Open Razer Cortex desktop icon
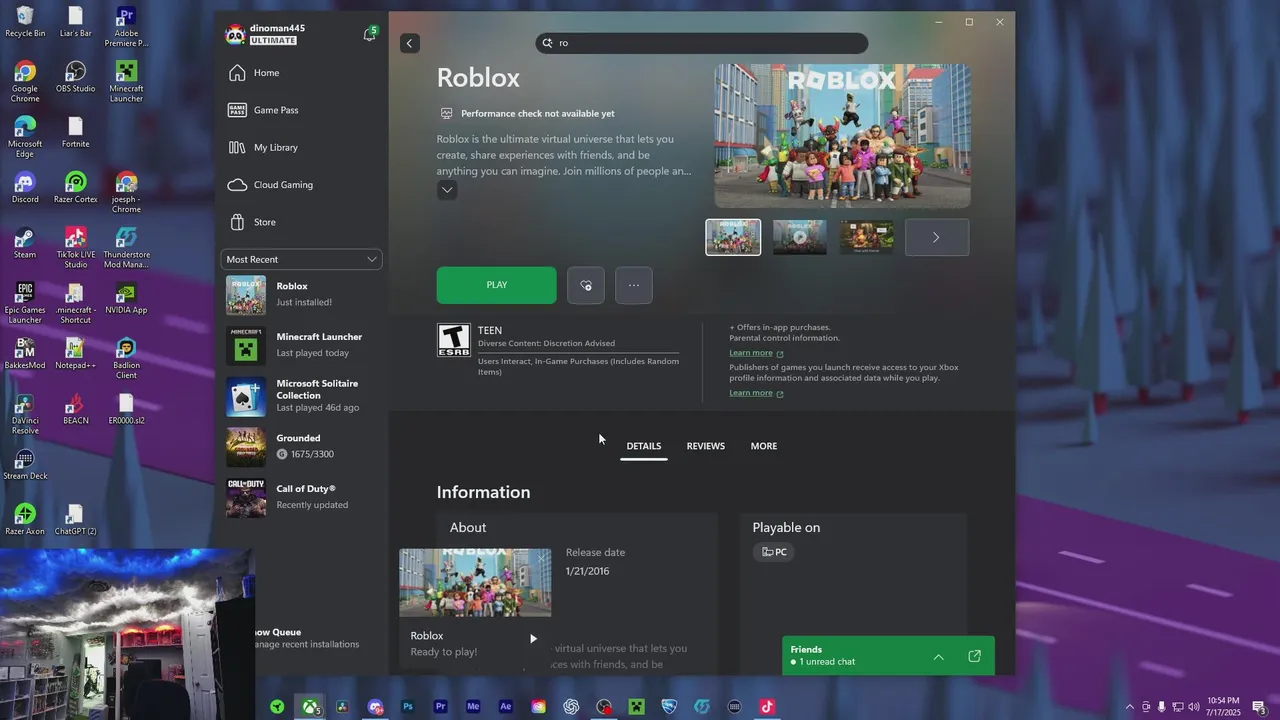This screenshot has width=1280, height=720. (x=76, y=188)
